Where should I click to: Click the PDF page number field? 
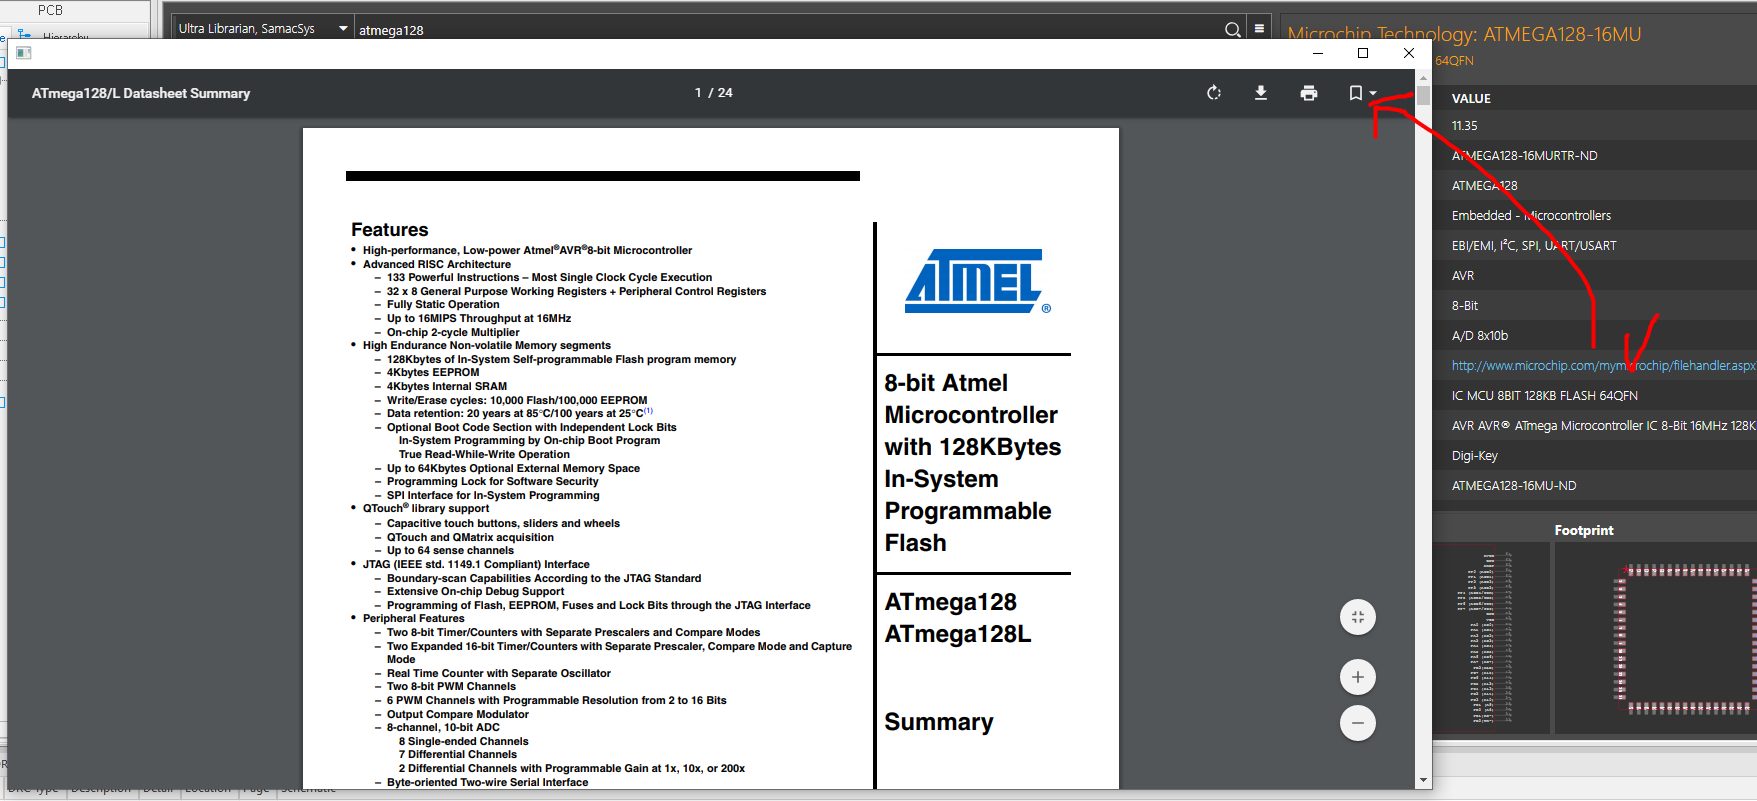698,93
